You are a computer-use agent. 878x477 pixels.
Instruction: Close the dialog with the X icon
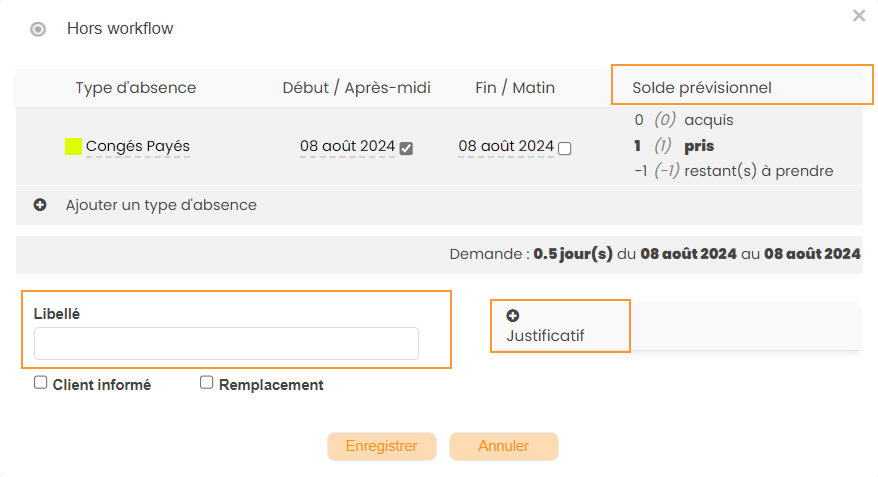858,16
